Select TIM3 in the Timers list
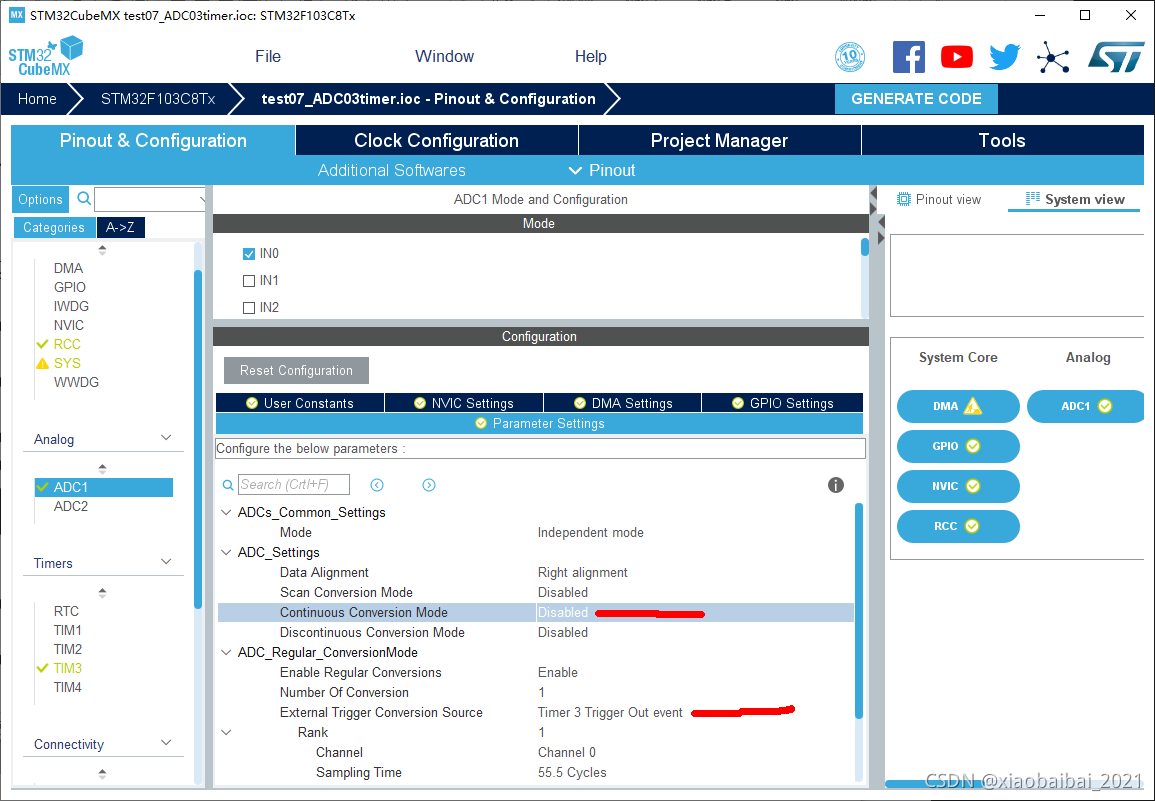Image resolution: width=1155 pixels, height=801 pixels. pyautogui.click(x=67, y=668)
